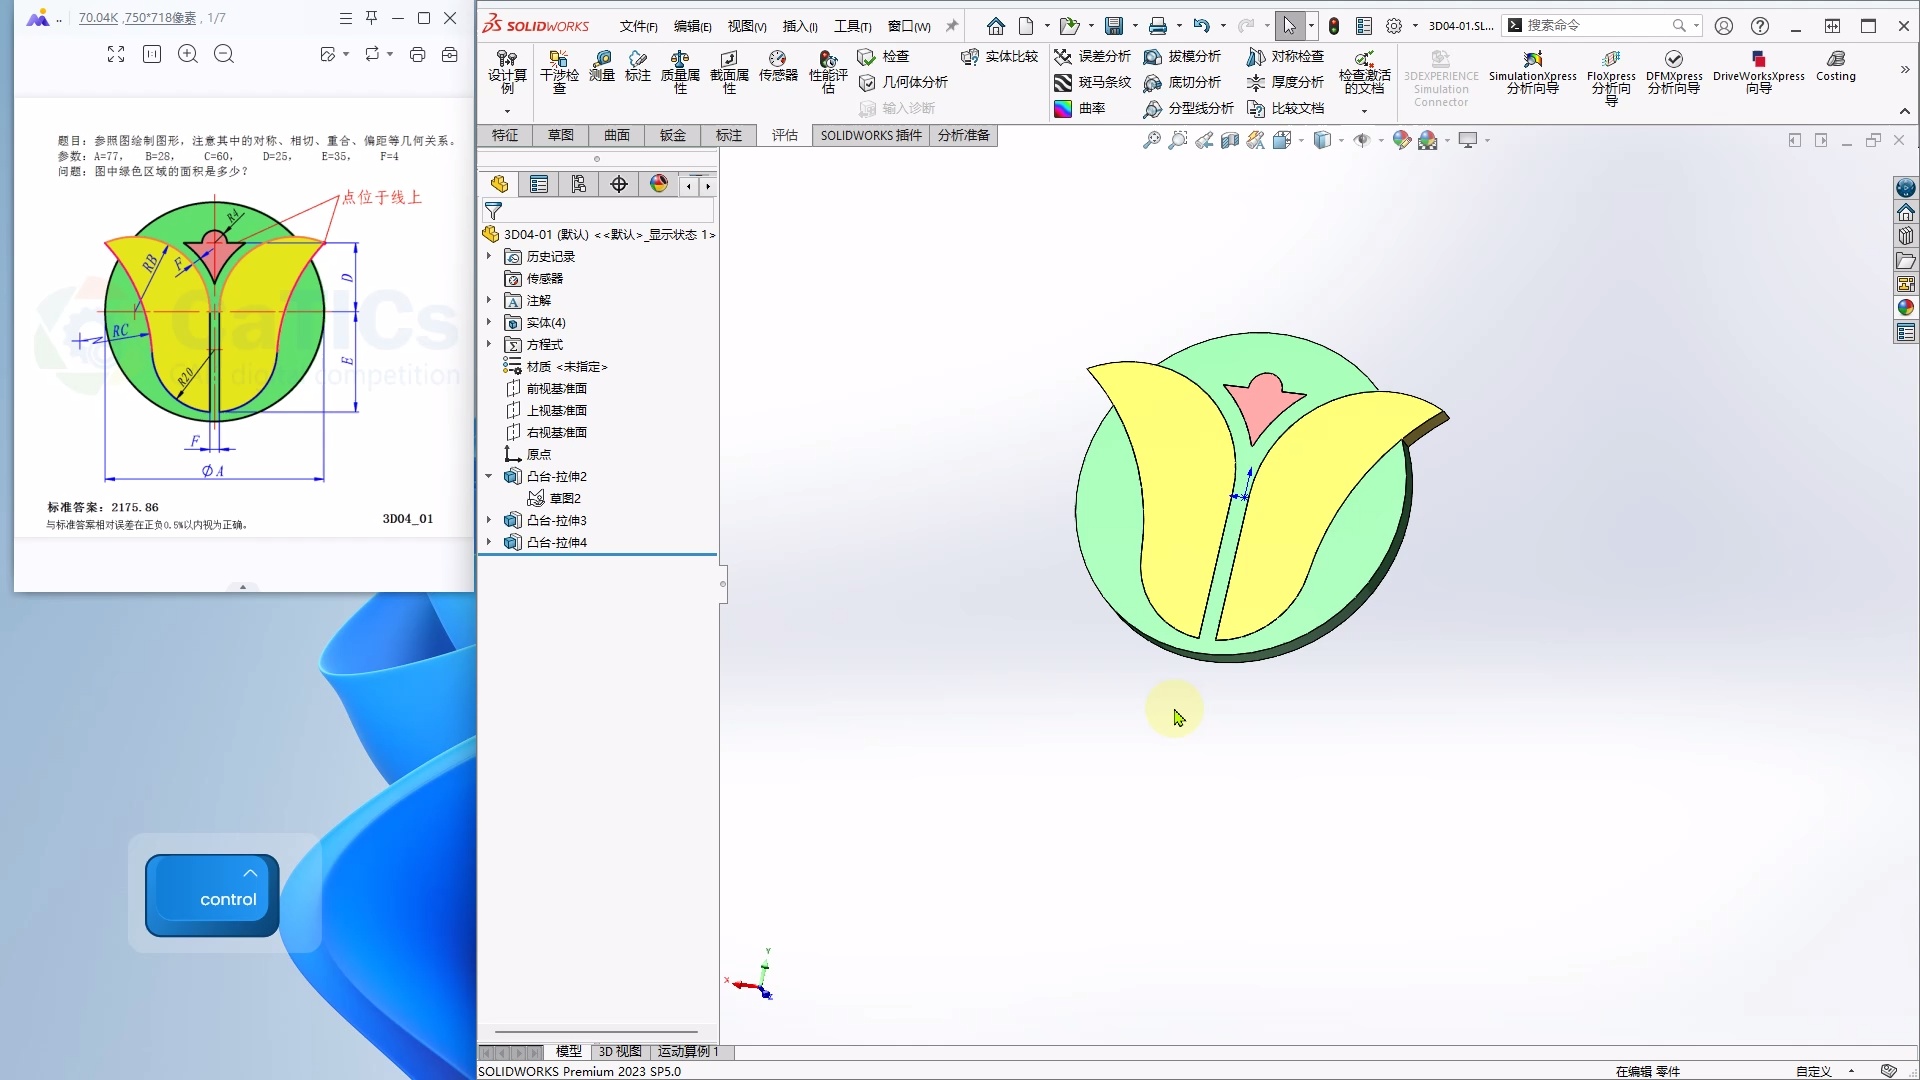The width and height of the screenshot is (1920, 1080).
Task: Open the 插入 (Insert) menu
Action: click(x=799, y=26)
